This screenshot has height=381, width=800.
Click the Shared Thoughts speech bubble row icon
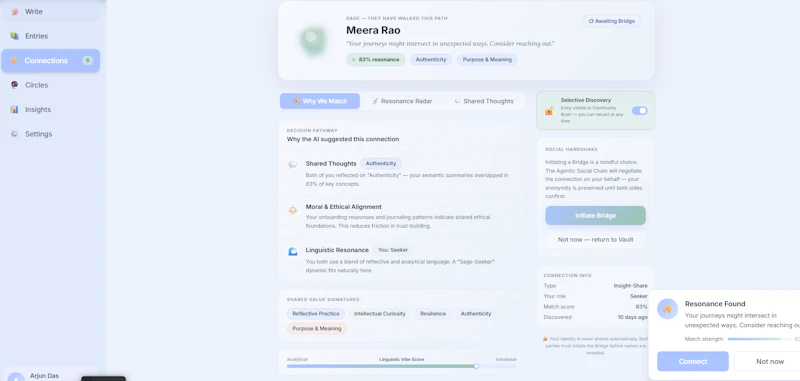coord(293,164)
